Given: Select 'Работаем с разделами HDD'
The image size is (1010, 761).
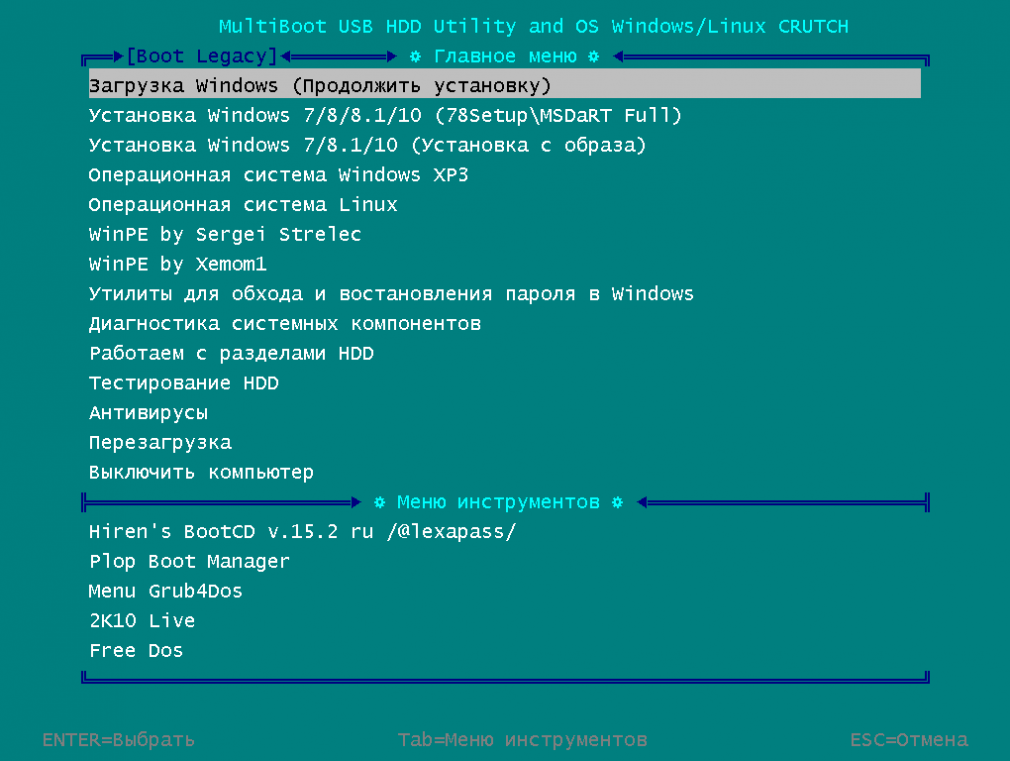Looking at the screenshot, I should (231, 353).
